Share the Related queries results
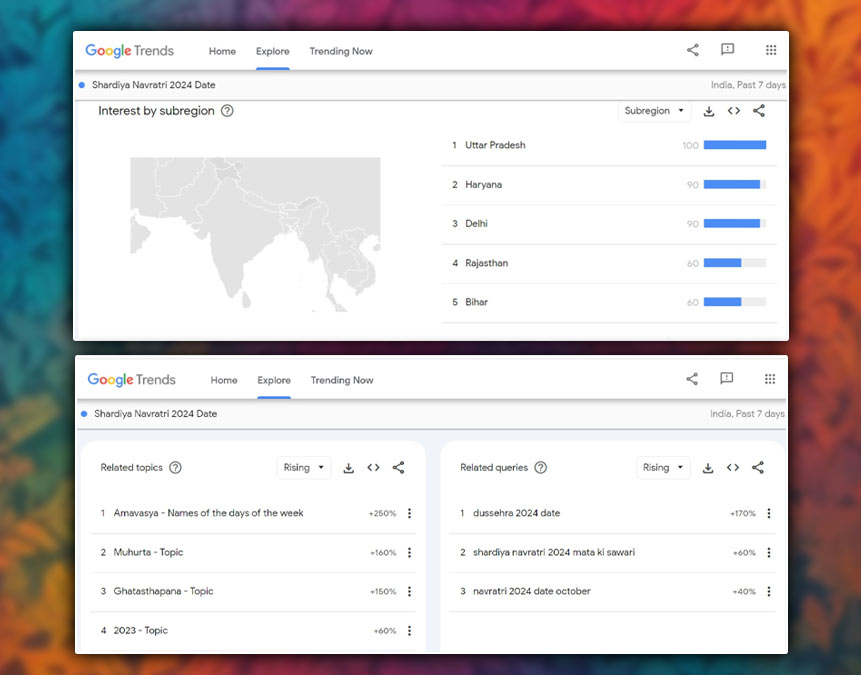Viewport: 861px width, 675px height. (x=758, y=467)
